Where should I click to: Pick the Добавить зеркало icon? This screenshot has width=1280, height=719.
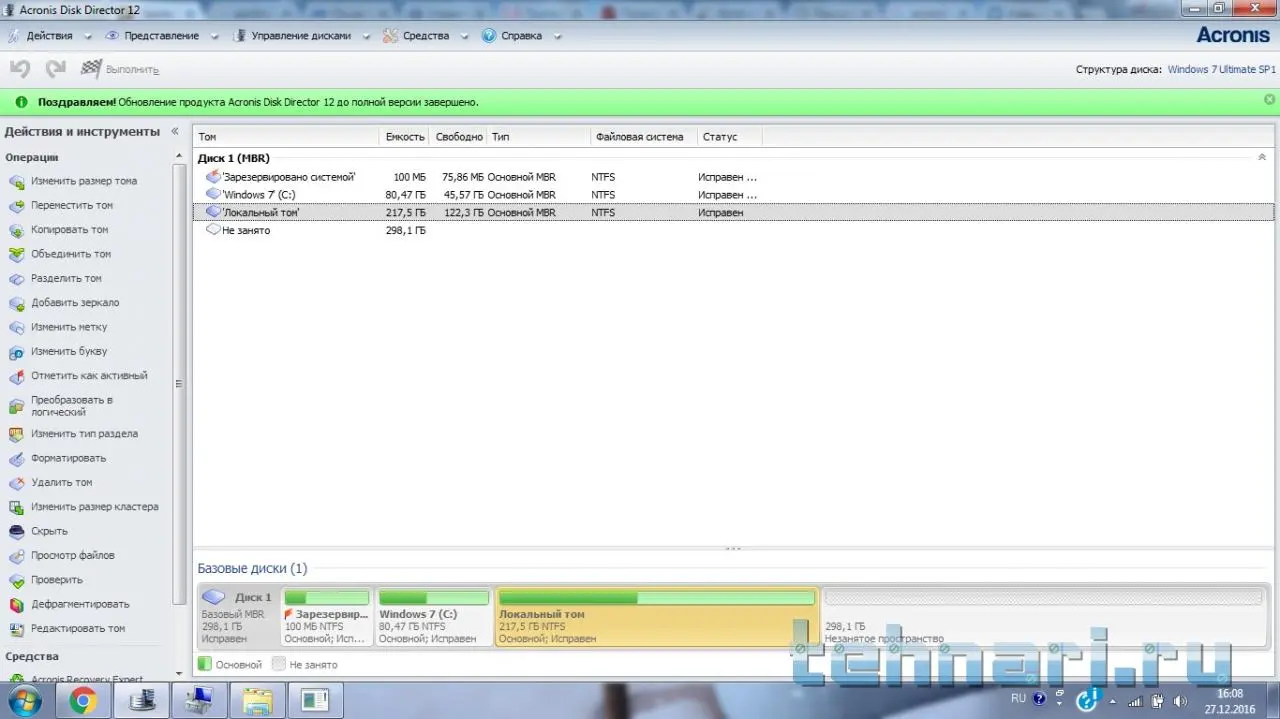pos(16,303)
